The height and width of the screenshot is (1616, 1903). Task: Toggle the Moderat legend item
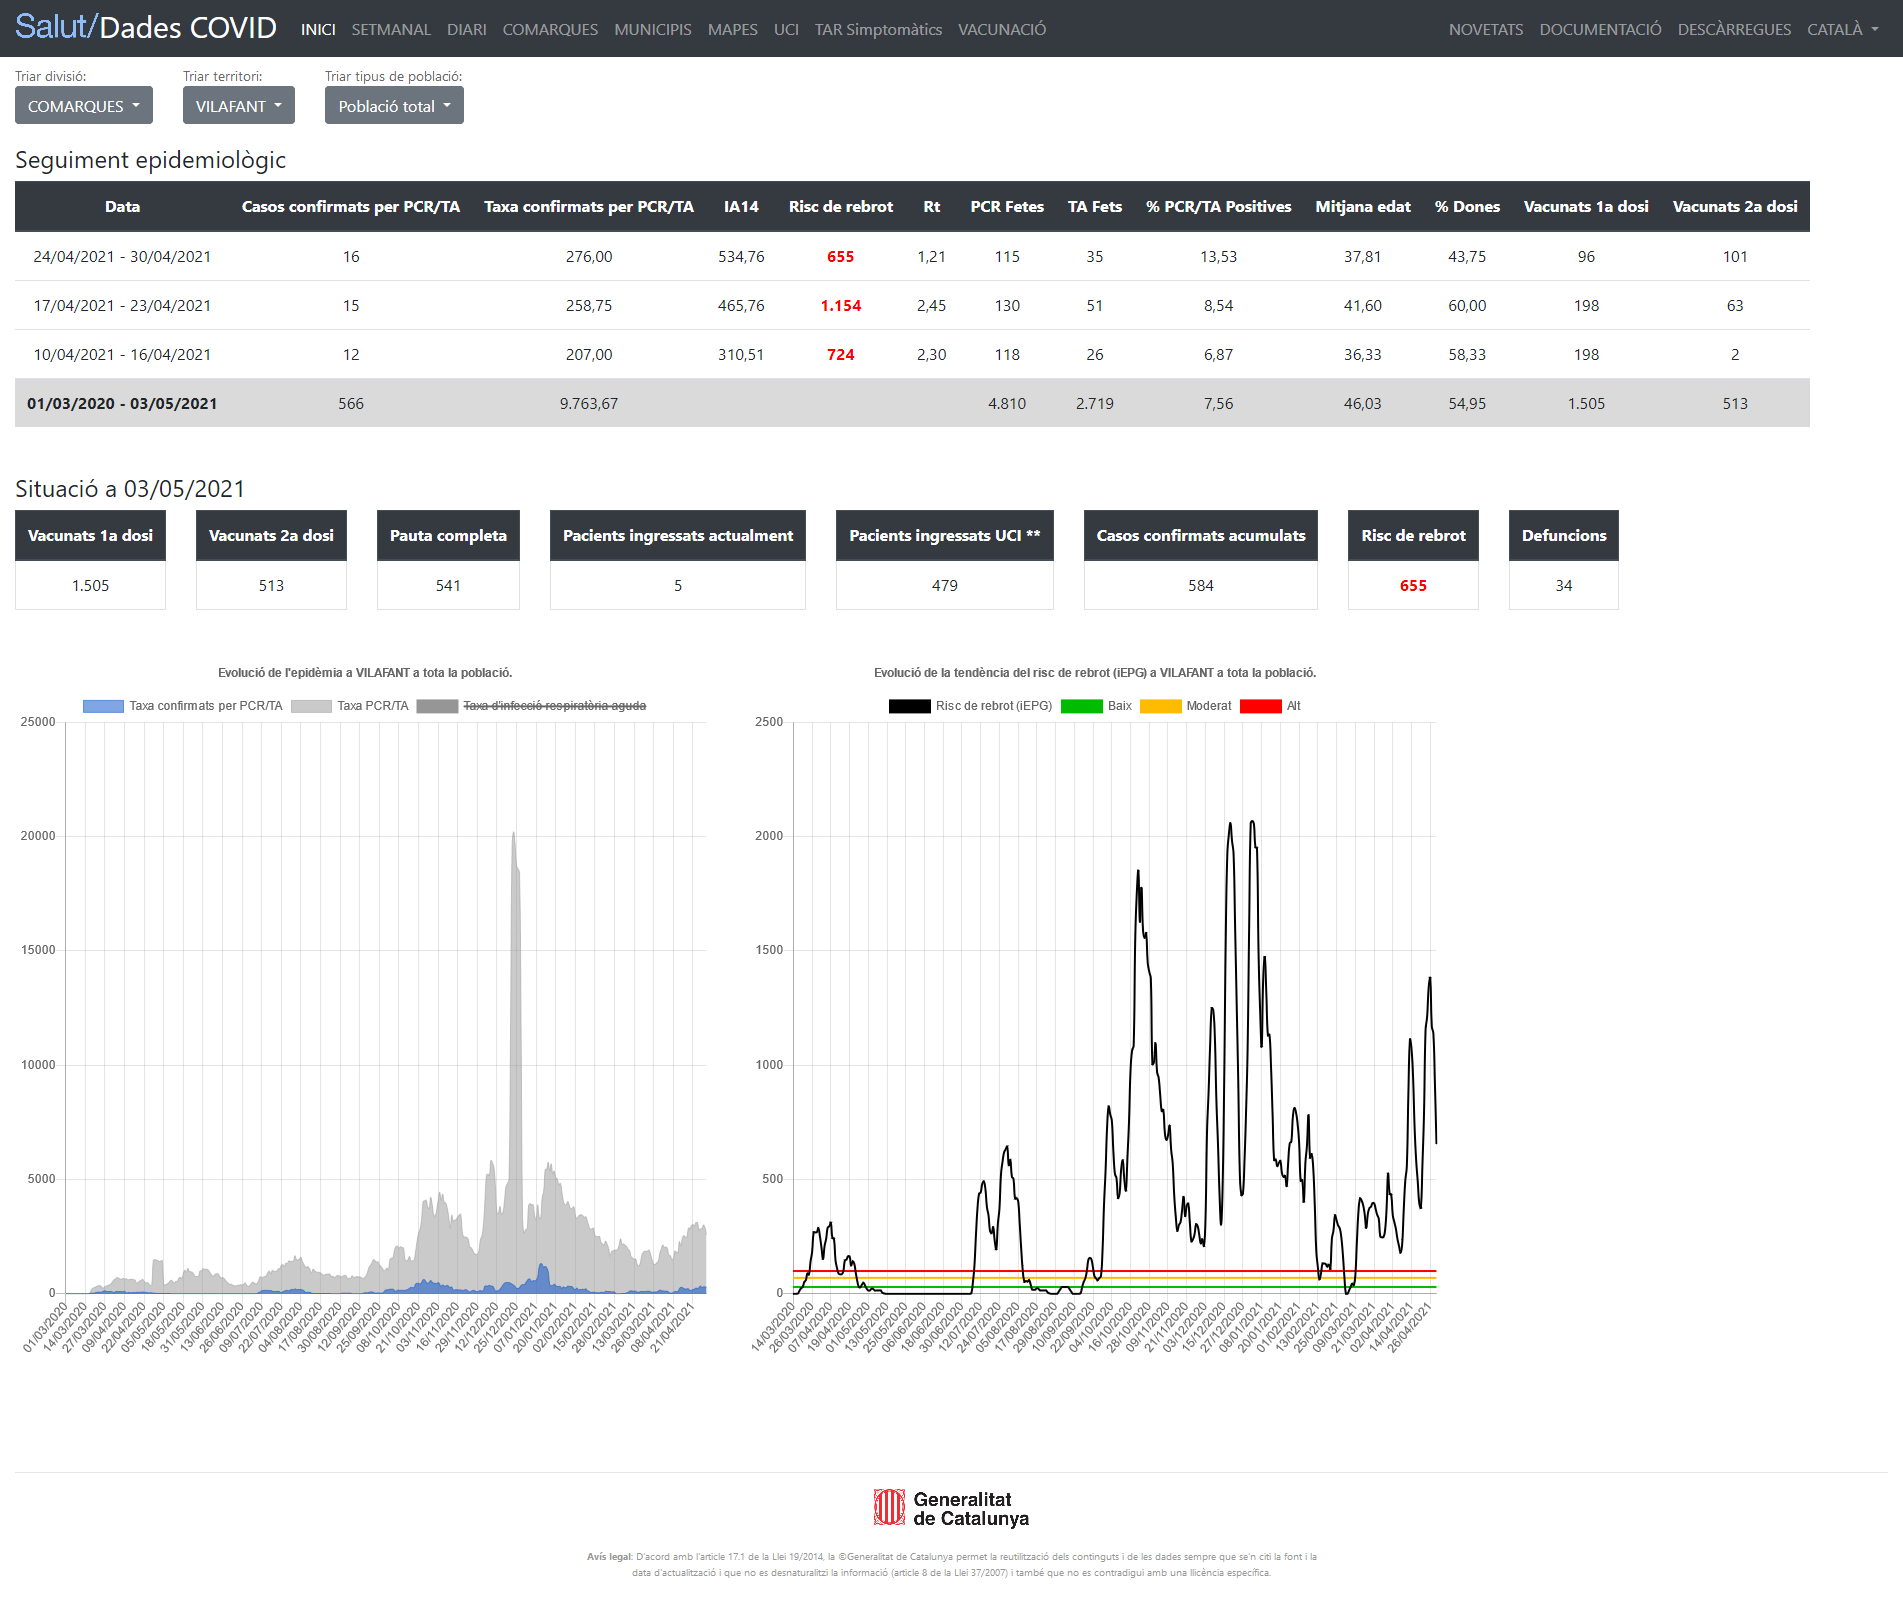coord(1186,706)
